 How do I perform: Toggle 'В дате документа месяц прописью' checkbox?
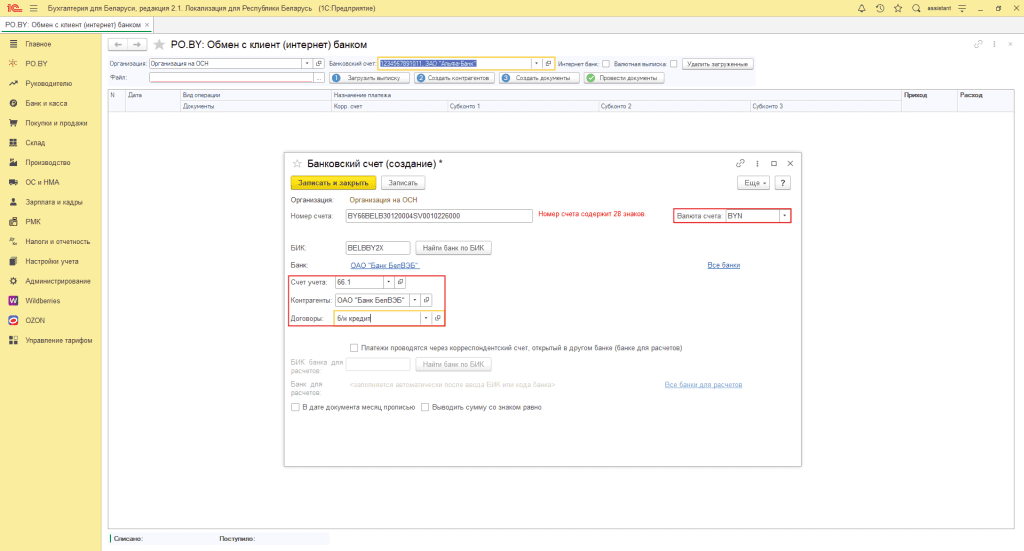[x=294, y=407]
